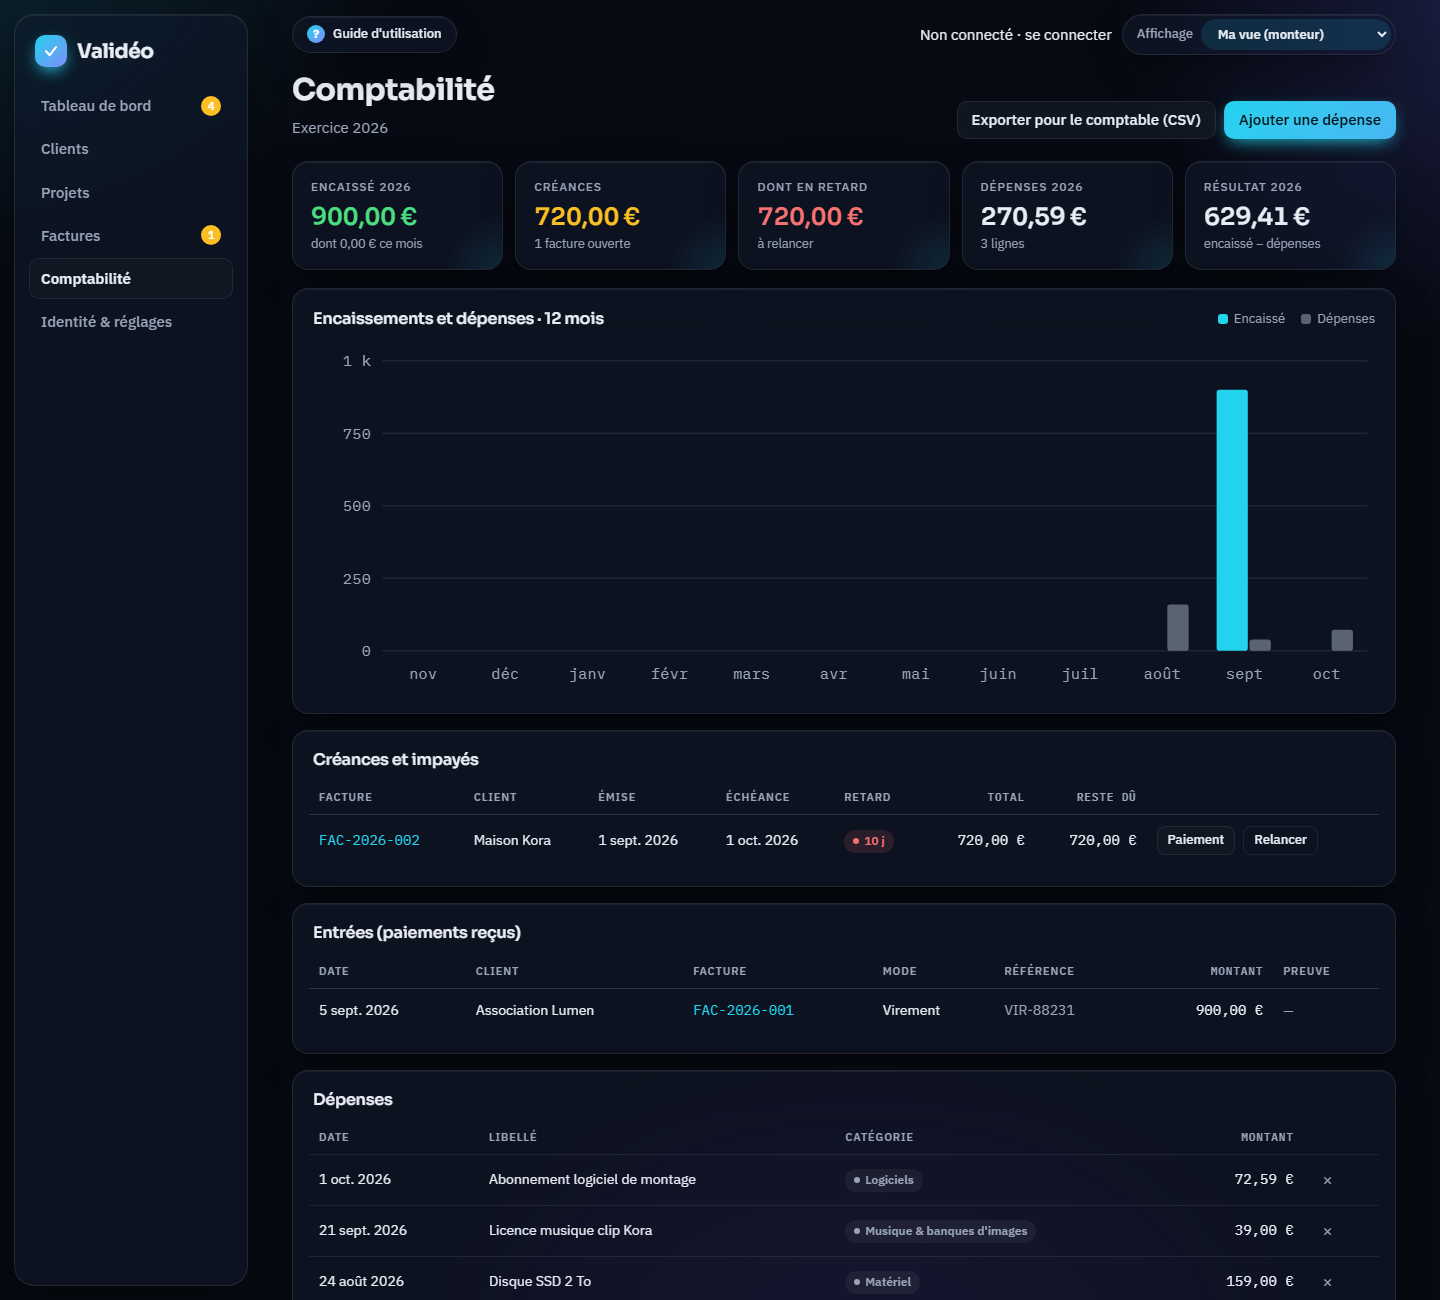The height and width of the screenshot is (1300, 1440).
Task: Click the grey August expenses bar
Action: click(1178, 628)
